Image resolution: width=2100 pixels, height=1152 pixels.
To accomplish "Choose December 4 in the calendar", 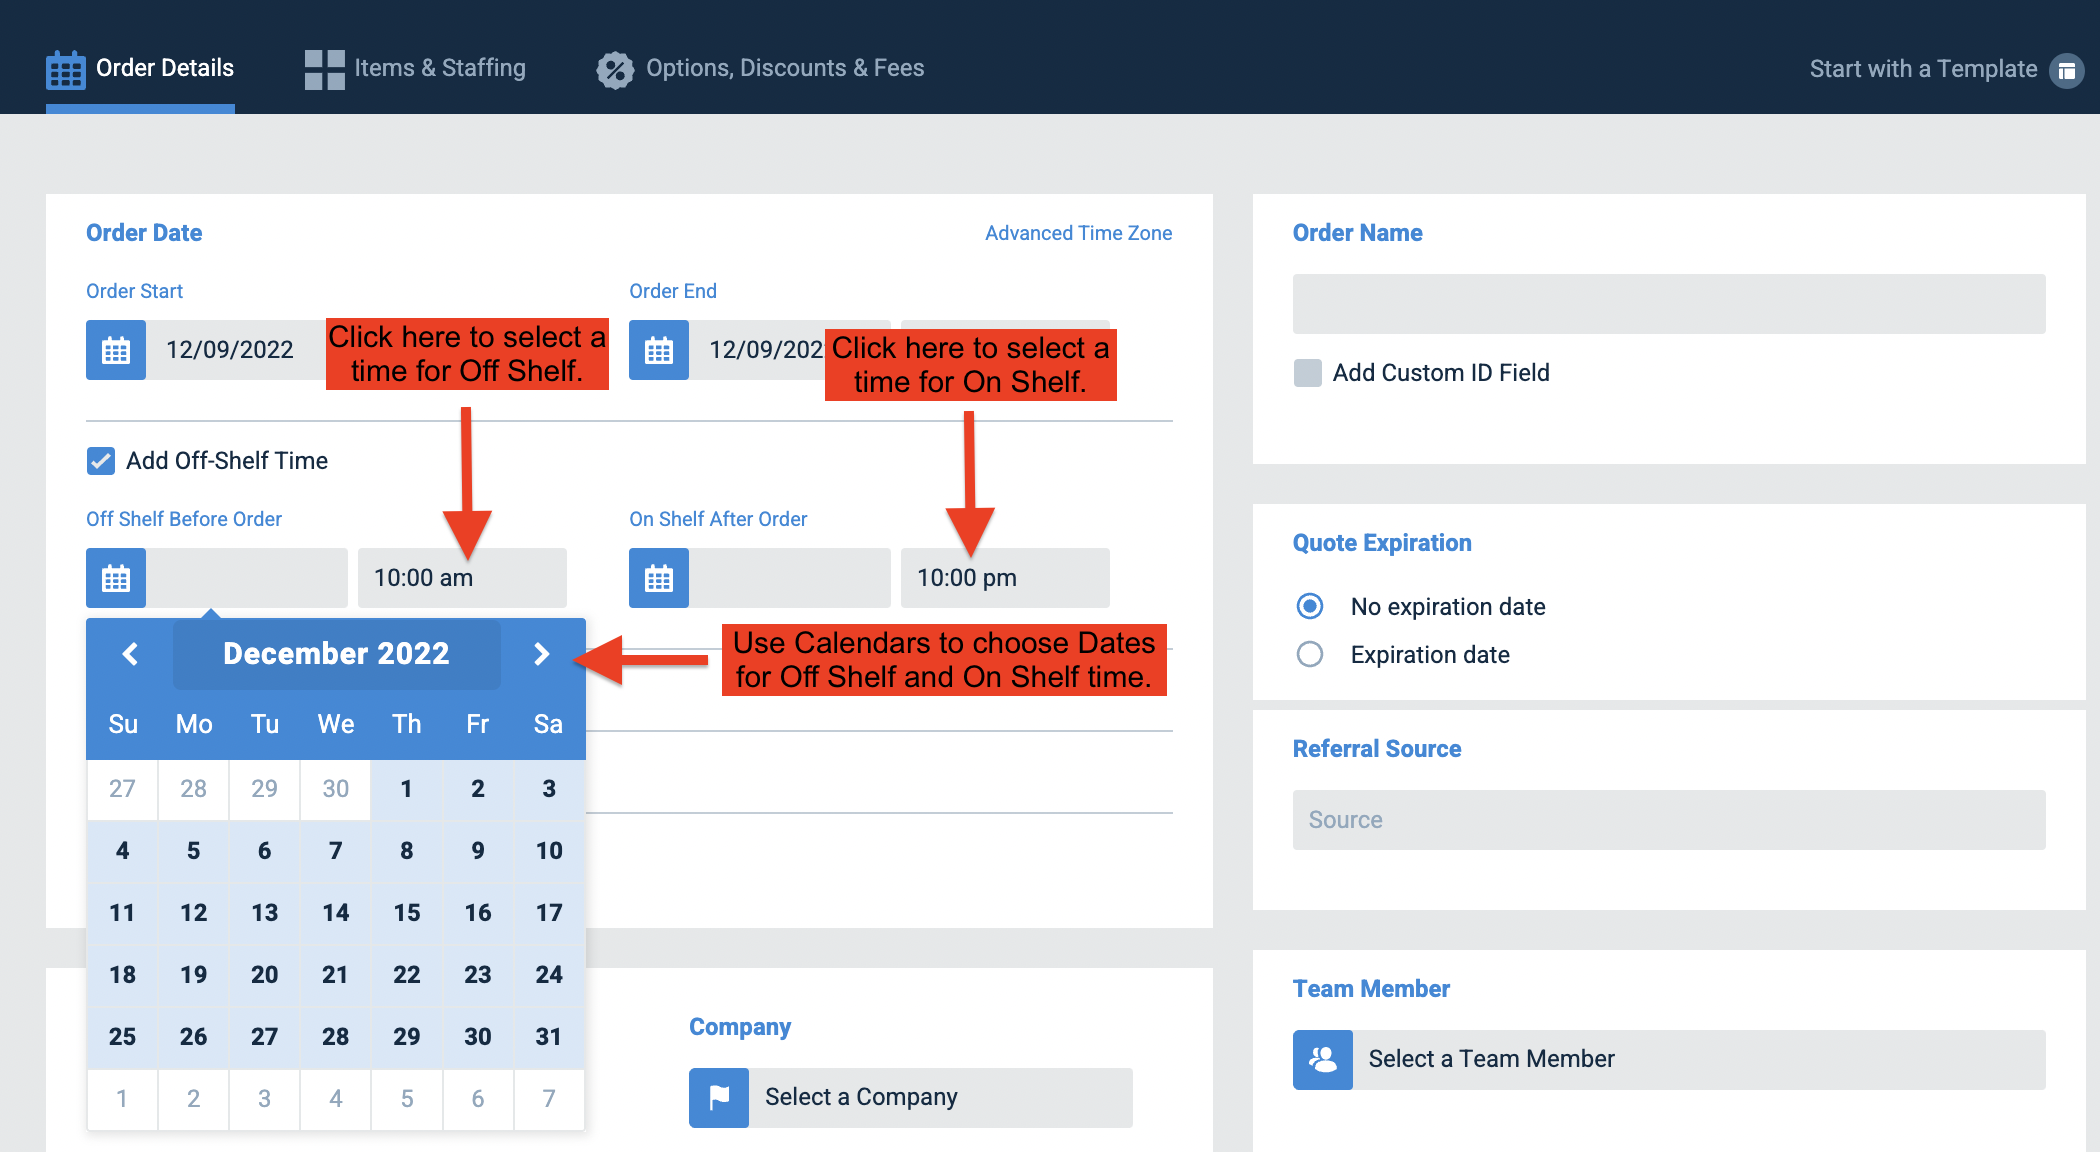I will tap(122, 851).
